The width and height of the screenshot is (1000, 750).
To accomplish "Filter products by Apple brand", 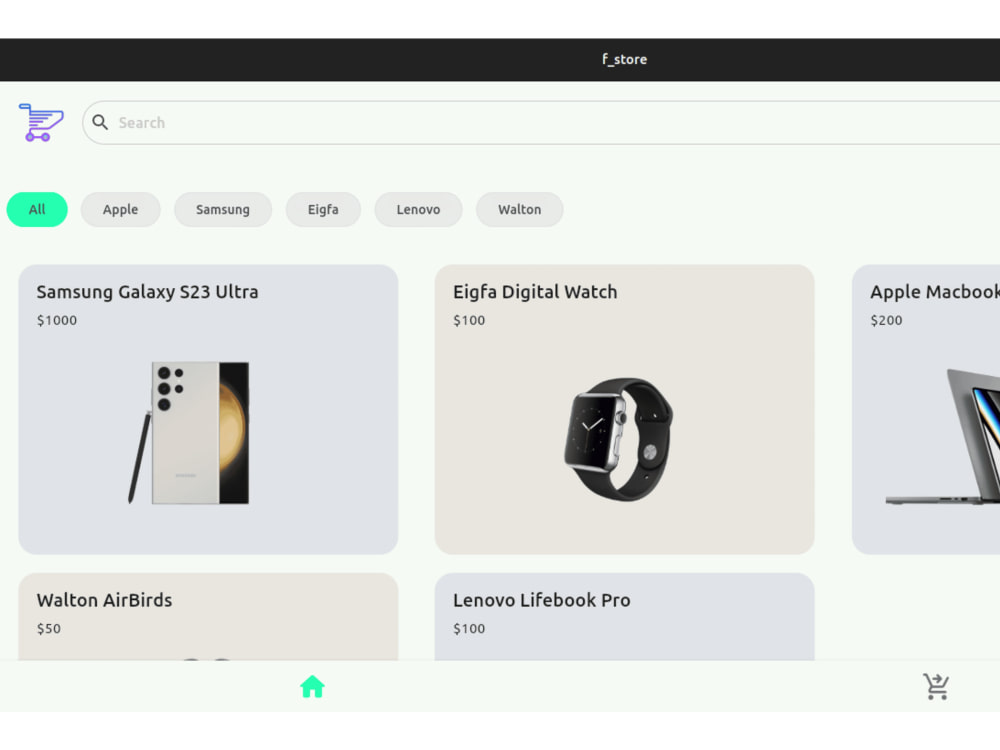I will (x=121, y=209).
